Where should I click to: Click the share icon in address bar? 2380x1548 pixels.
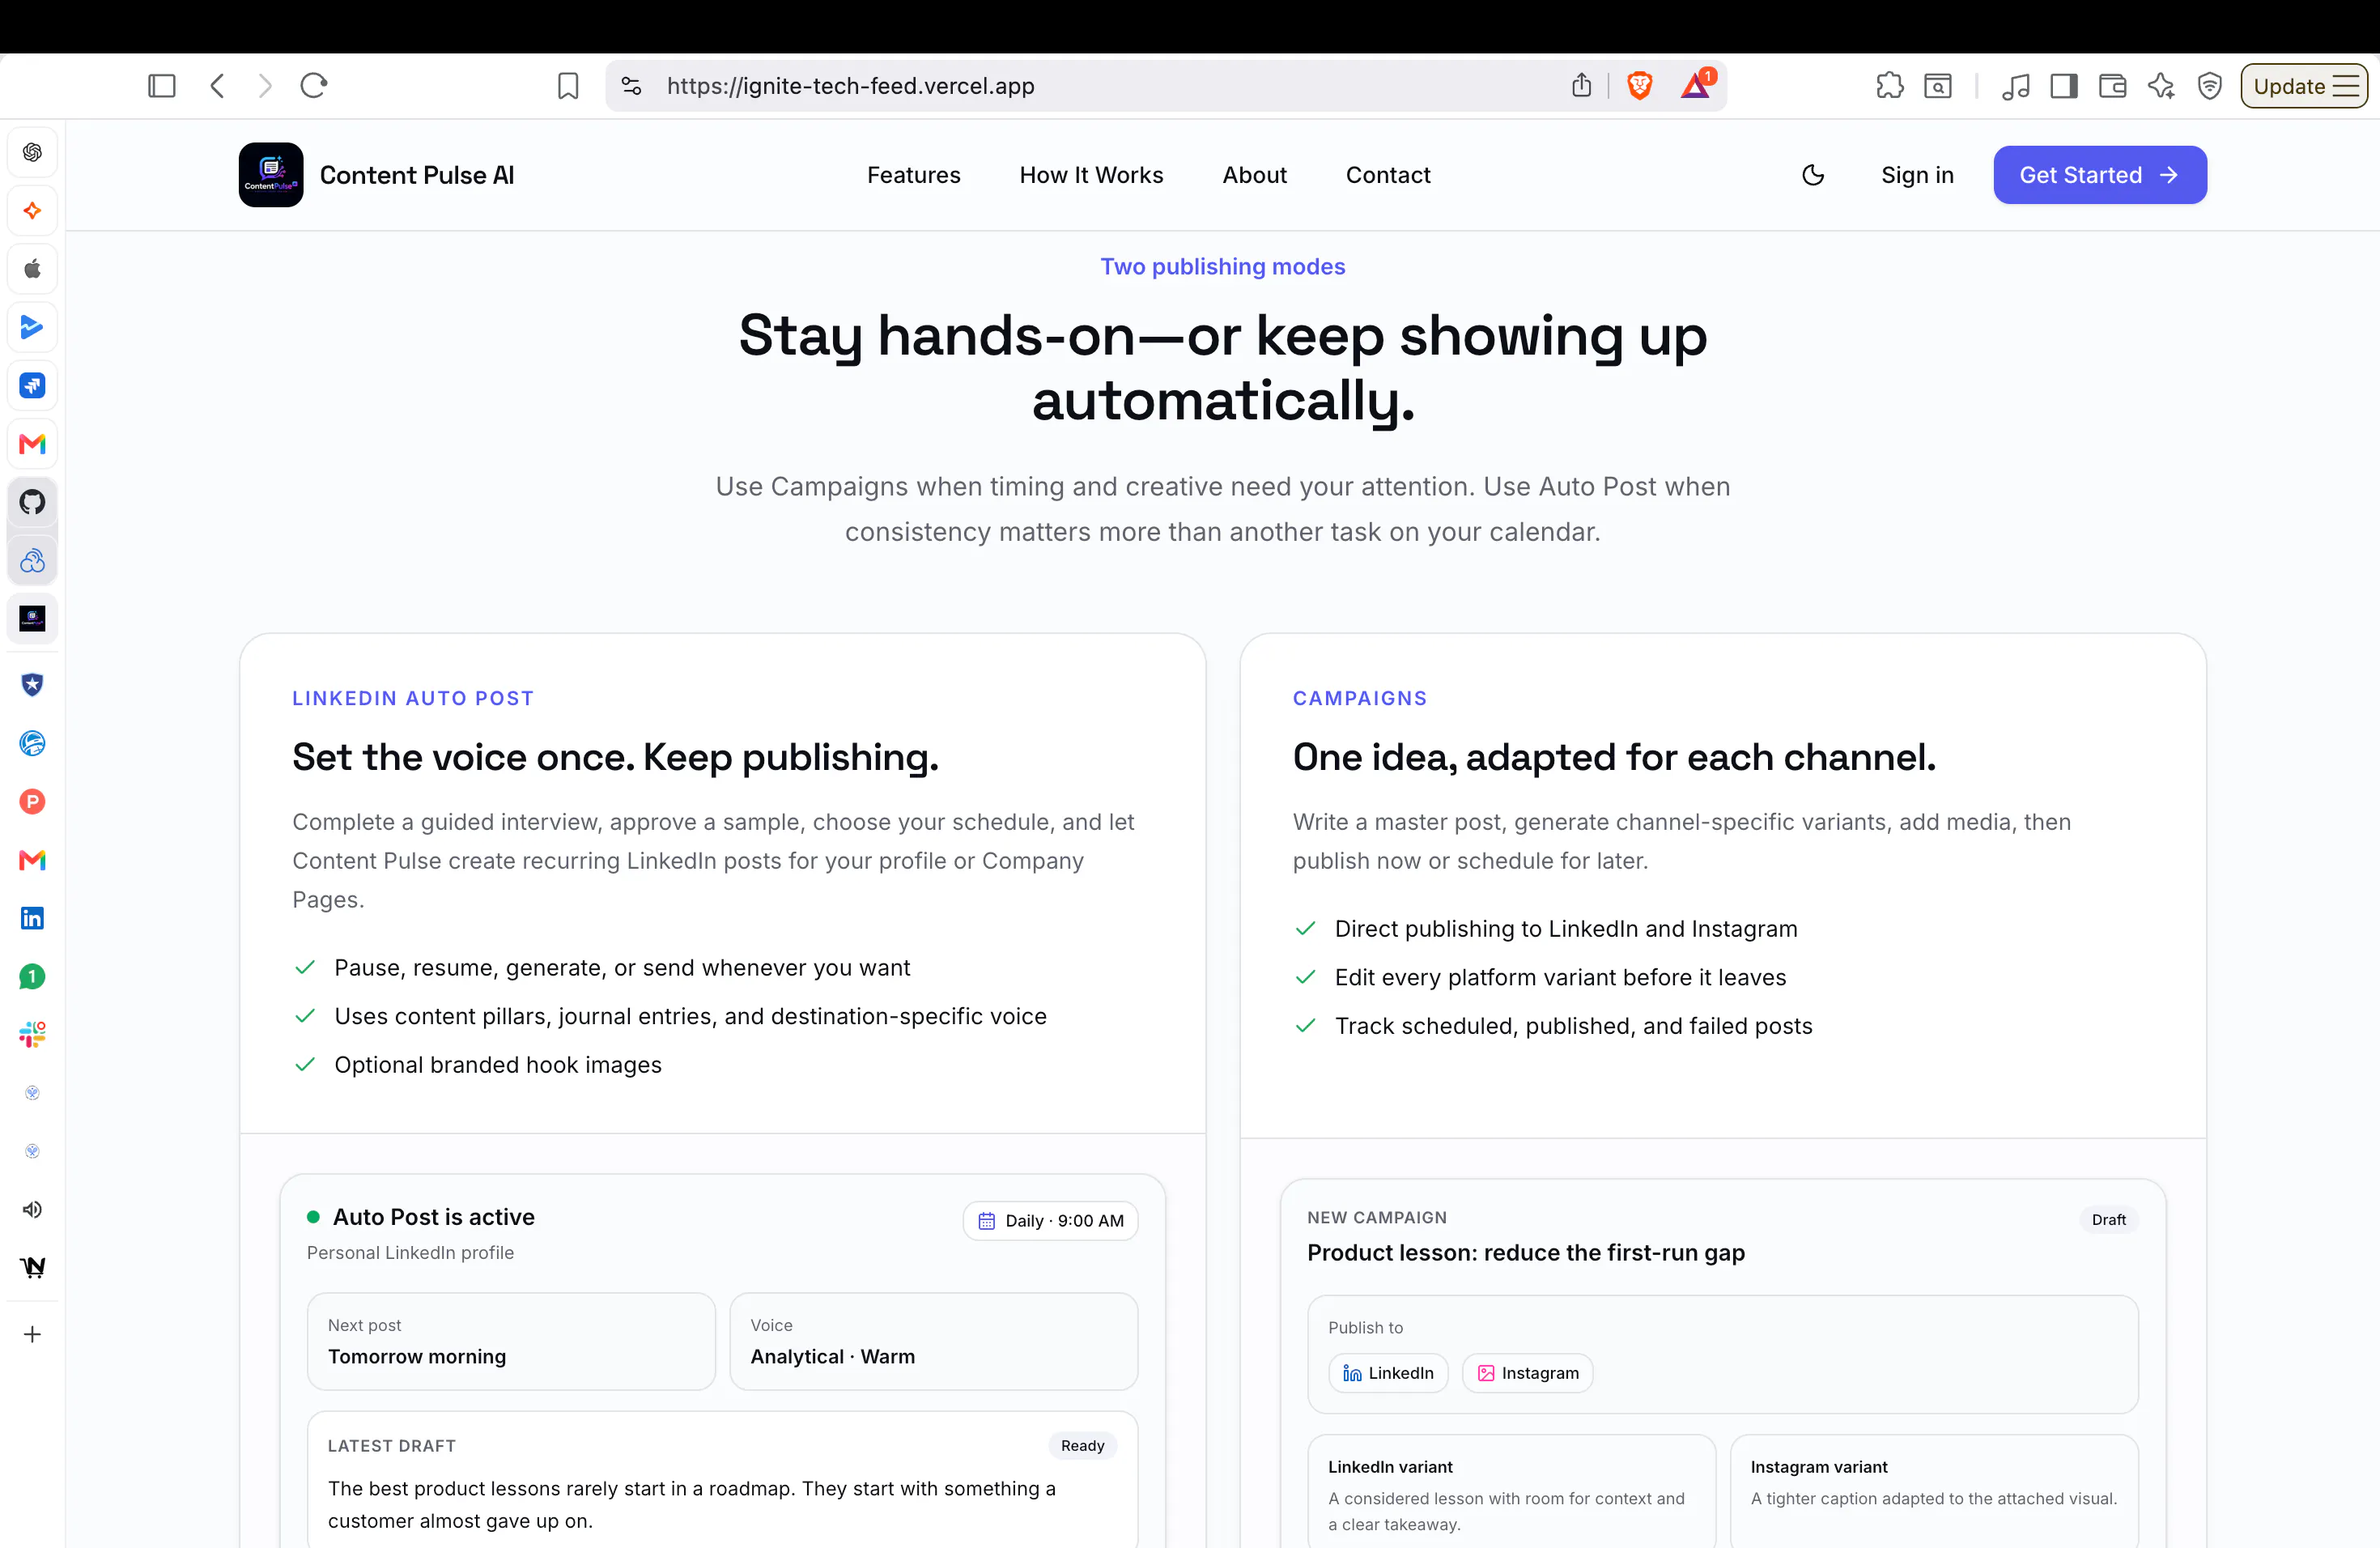(x=1581, y=86)
